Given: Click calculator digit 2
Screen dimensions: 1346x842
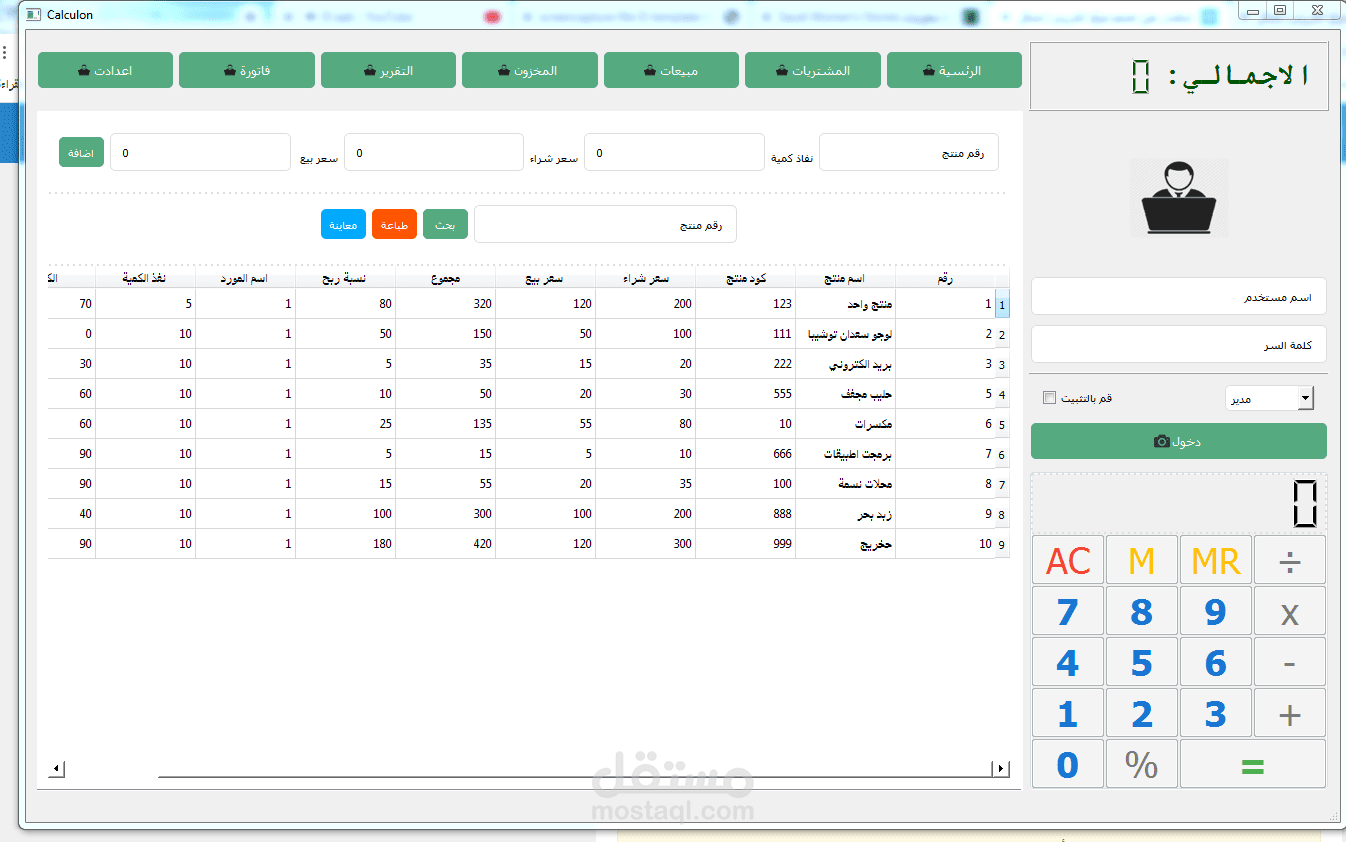Looking at the screenshot, I should tap(1142, 713).
